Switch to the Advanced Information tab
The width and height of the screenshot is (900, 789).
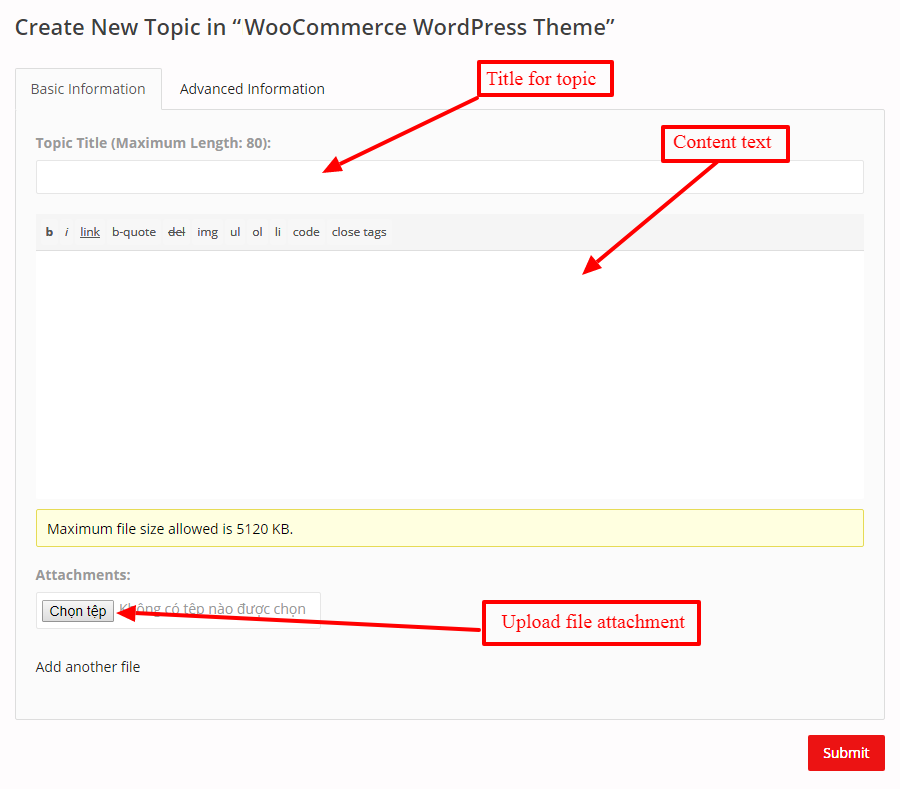(x=252, y=89)
